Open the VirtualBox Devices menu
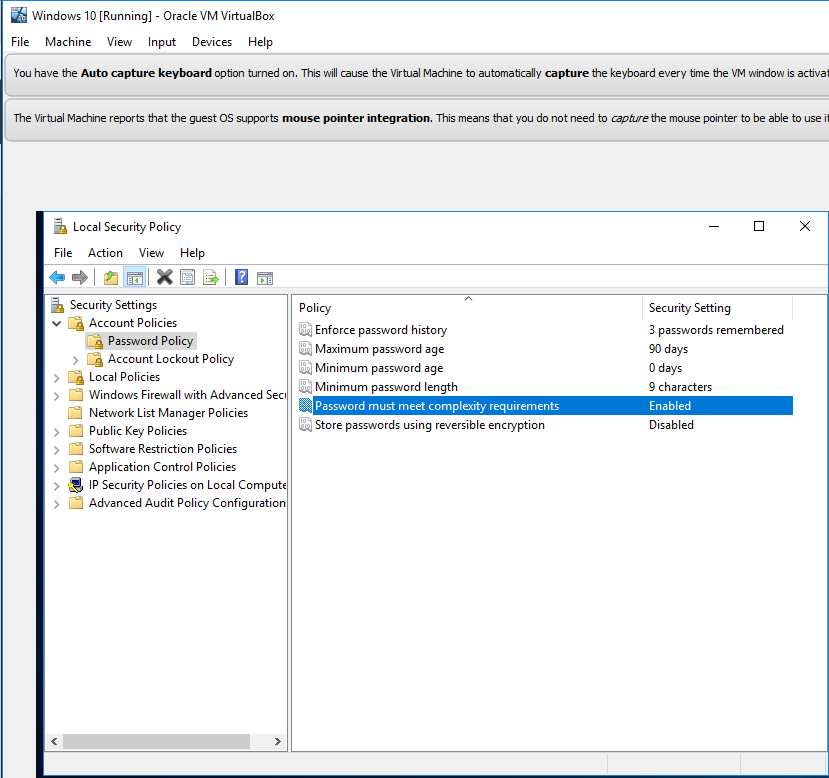The width and height of the screenshot is (829, 778). (211, 42)
